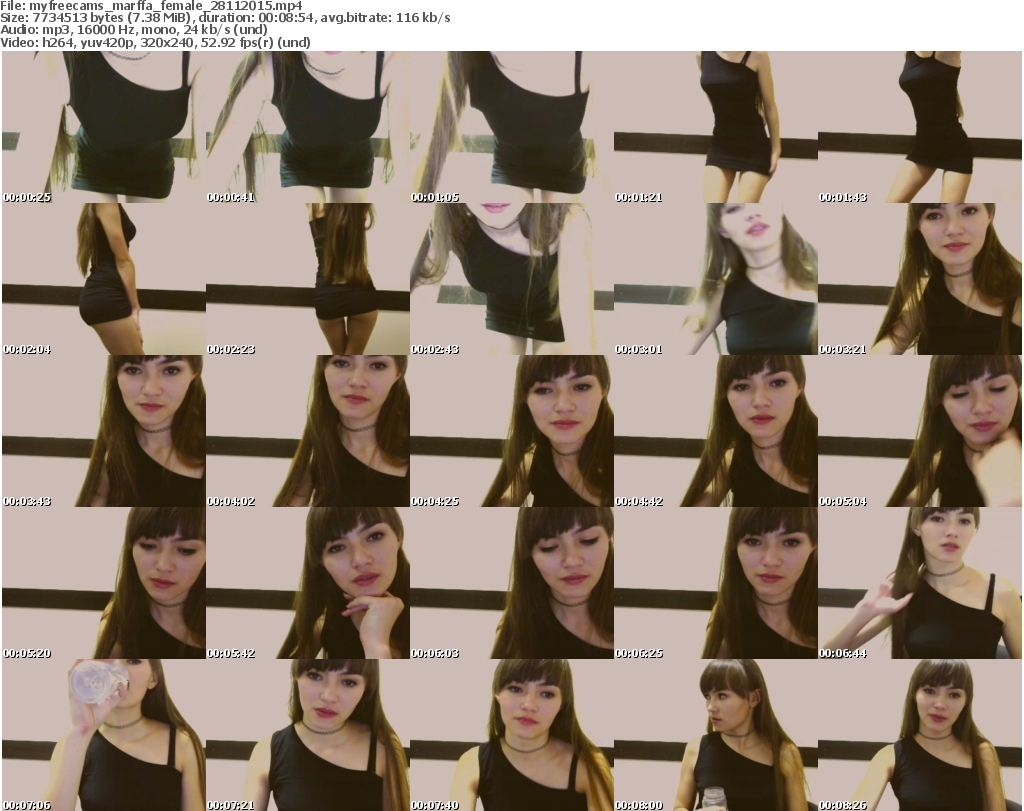Click the file name line myfreecams_marffa_female_28112015.mp4
The height and width of the screenshot is (811, 1024).
coord(152,6)
